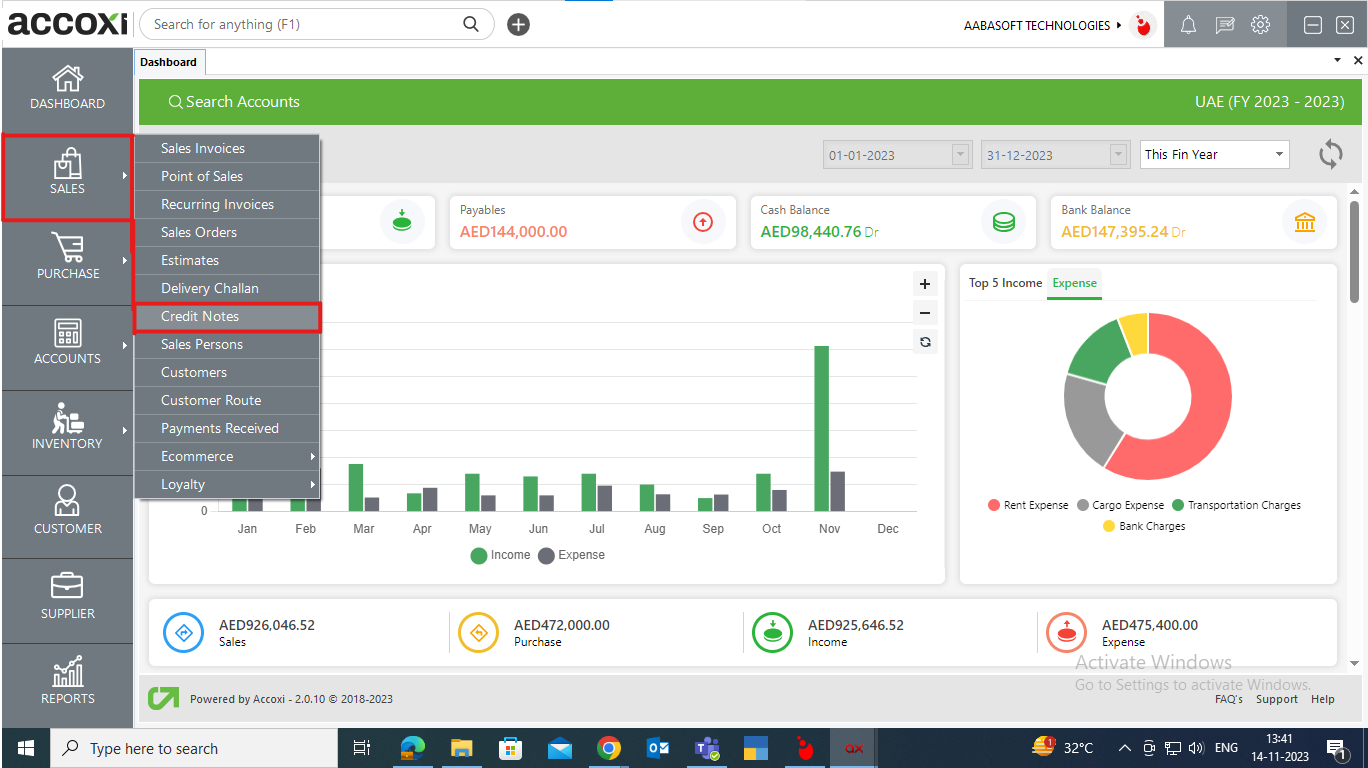
Task: Open the FAQ's link in footer
Action: pyautogui.click(x=1228, y=699)
